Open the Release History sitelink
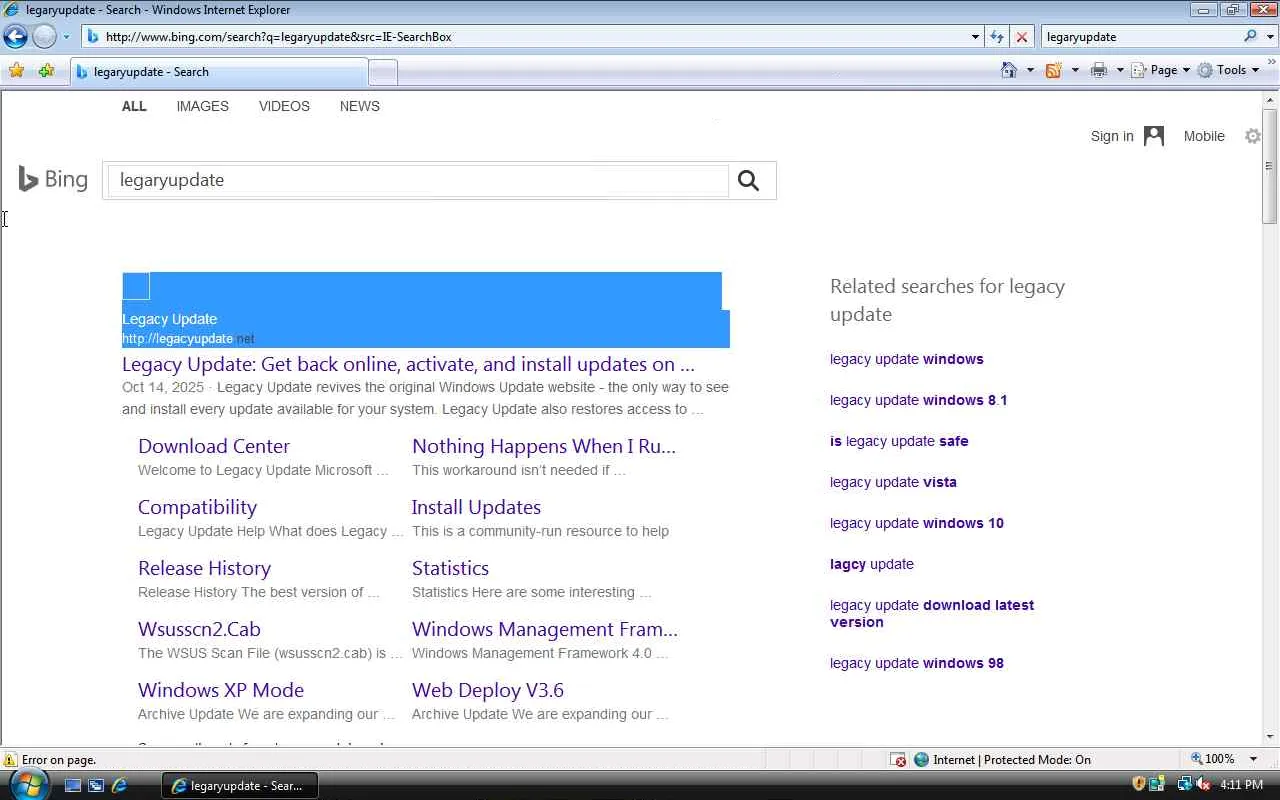 pyautogui.click(x=204, y=568)
